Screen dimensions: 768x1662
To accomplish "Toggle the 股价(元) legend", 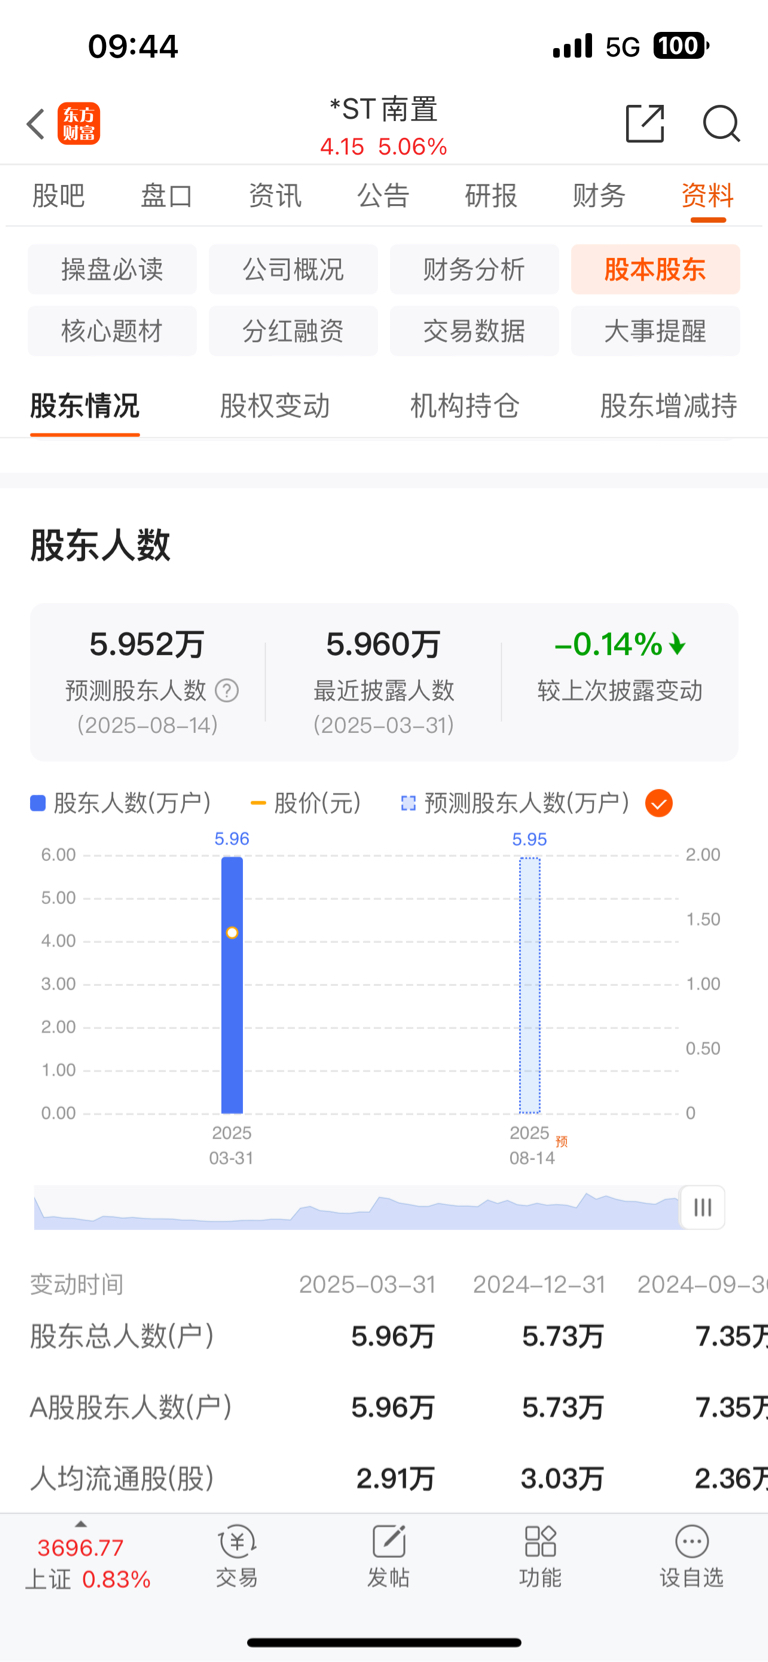I will [x=306, y=803].
